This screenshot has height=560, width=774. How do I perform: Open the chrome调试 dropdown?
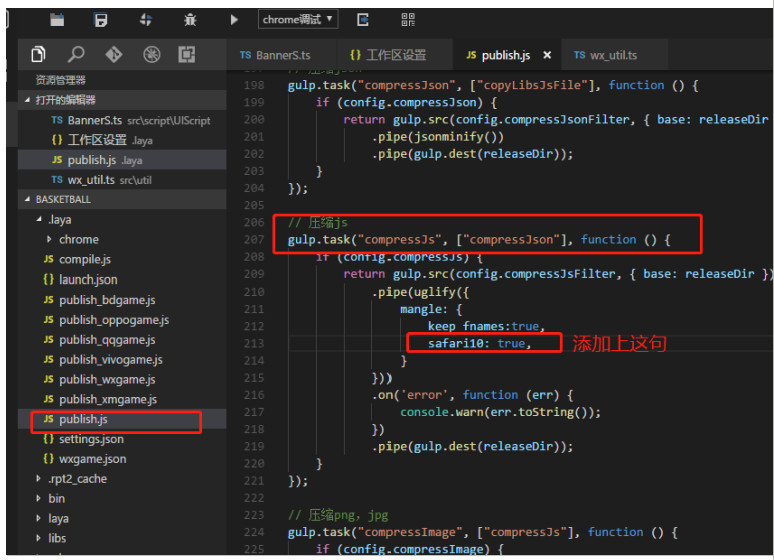(x=298, y=20)
